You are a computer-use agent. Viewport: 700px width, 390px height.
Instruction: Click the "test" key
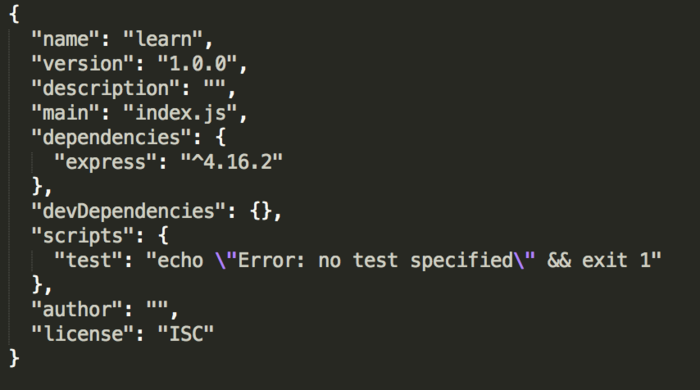click(x=89, y=260)
